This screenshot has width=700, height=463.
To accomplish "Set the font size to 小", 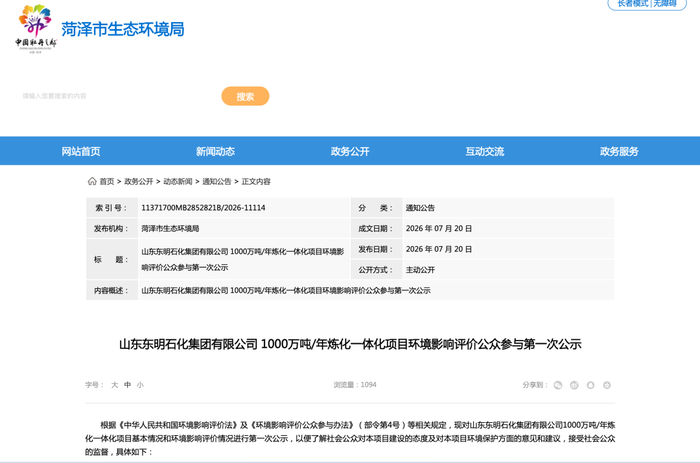I will click(x=140, y=385).
